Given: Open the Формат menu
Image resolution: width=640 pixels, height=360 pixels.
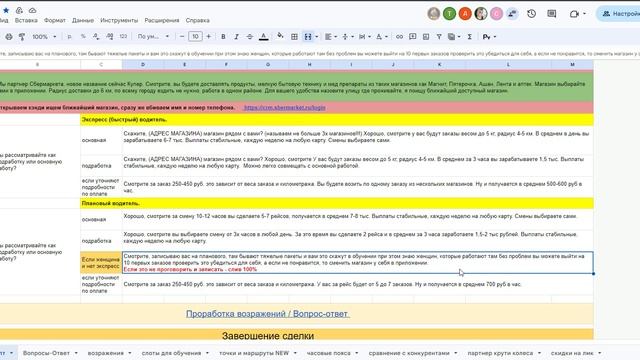Looking at the screenshot, I should [x=55, y=20].
